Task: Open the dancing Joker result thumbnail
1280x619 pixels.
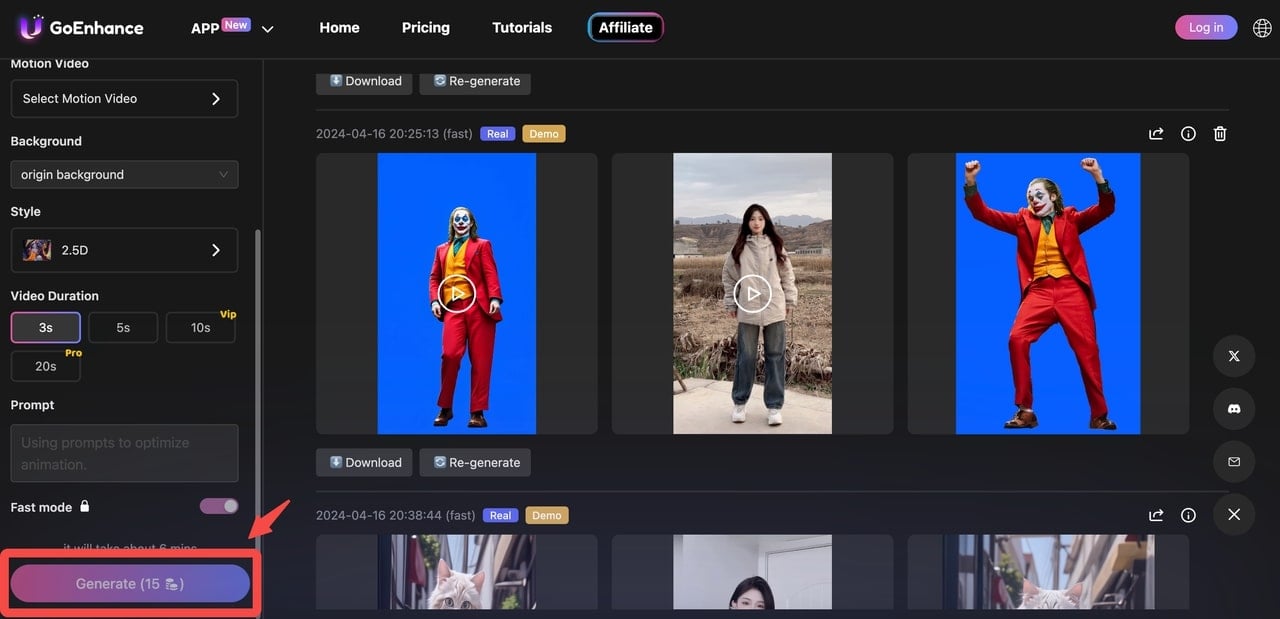Action: click(1048, 293)
